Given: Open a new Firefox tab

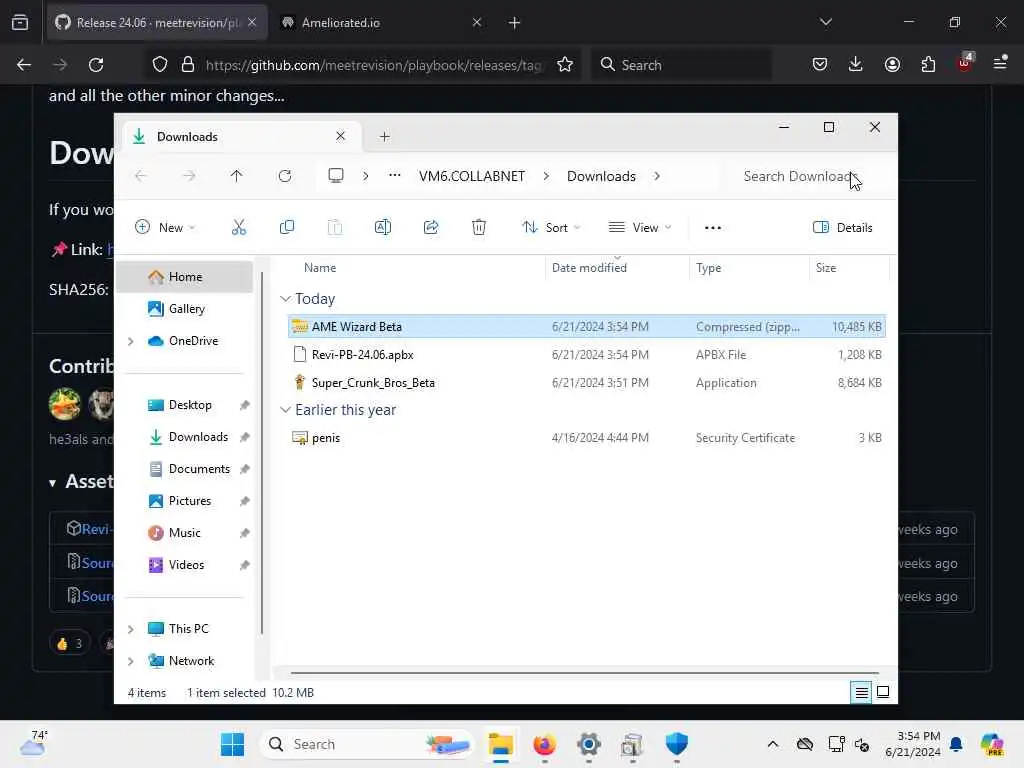Looking at the screenshot, I should [514, 23].
